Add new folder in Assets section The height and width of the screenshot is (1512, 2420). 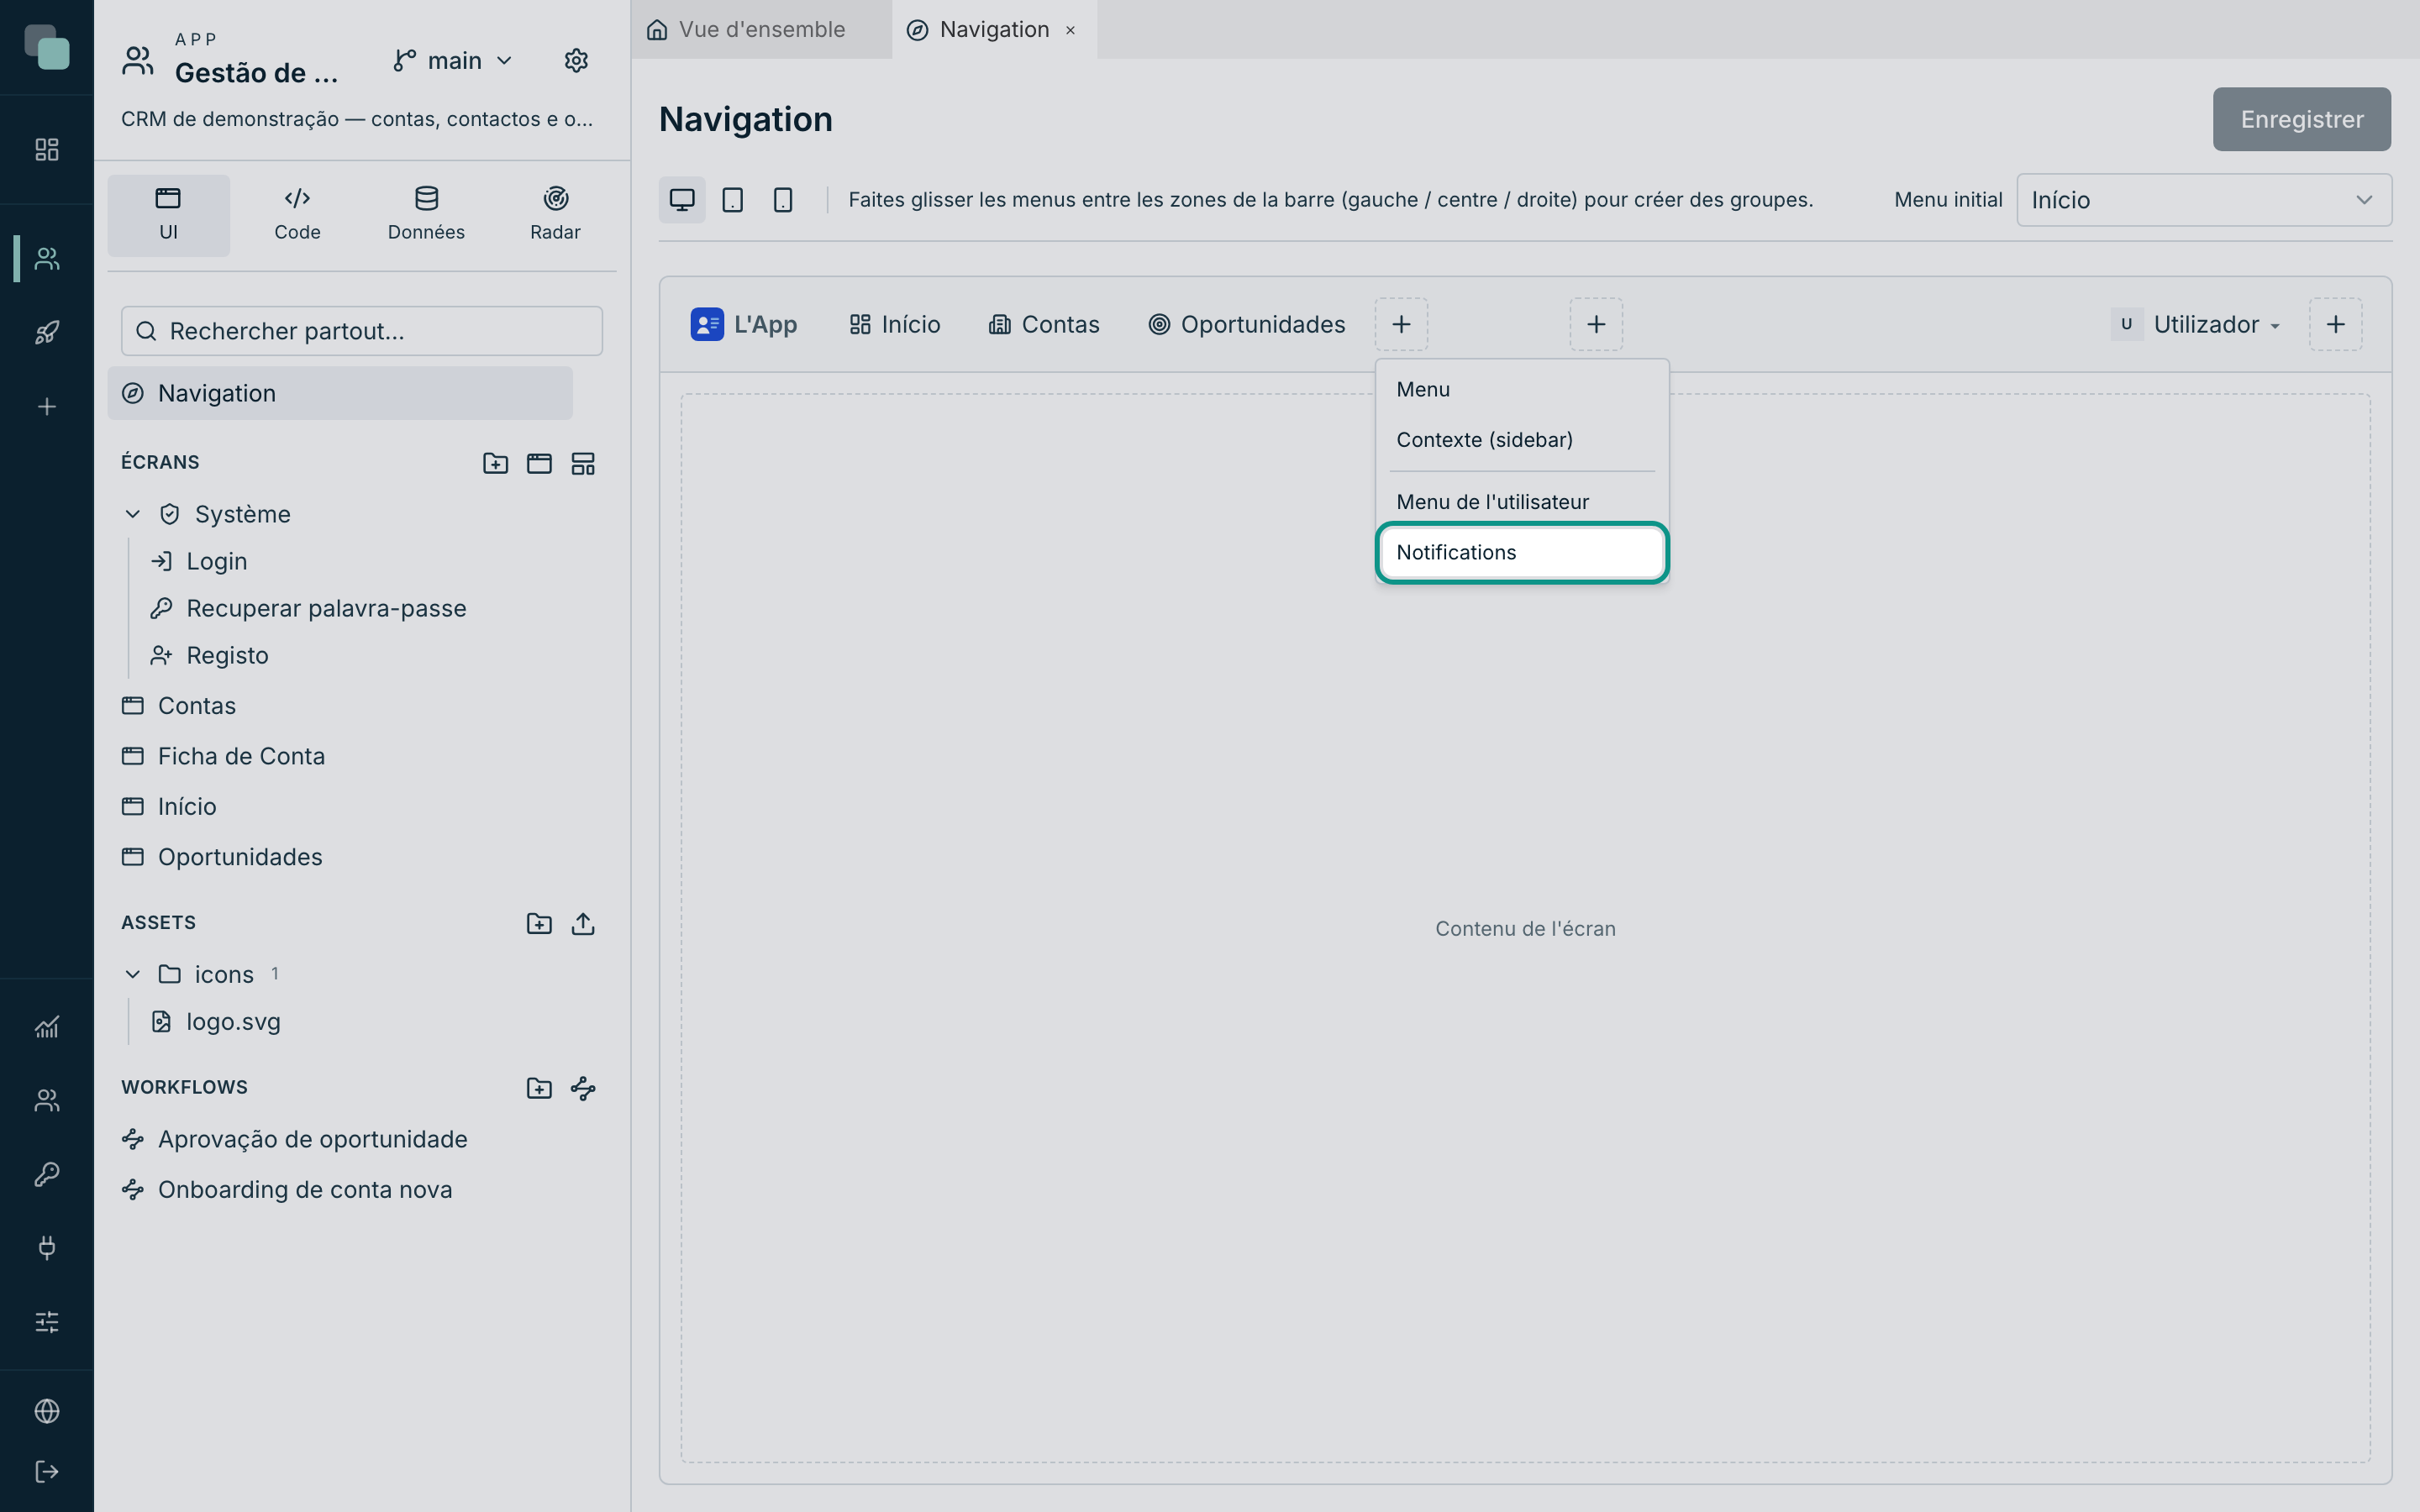(x=539, y=923)
